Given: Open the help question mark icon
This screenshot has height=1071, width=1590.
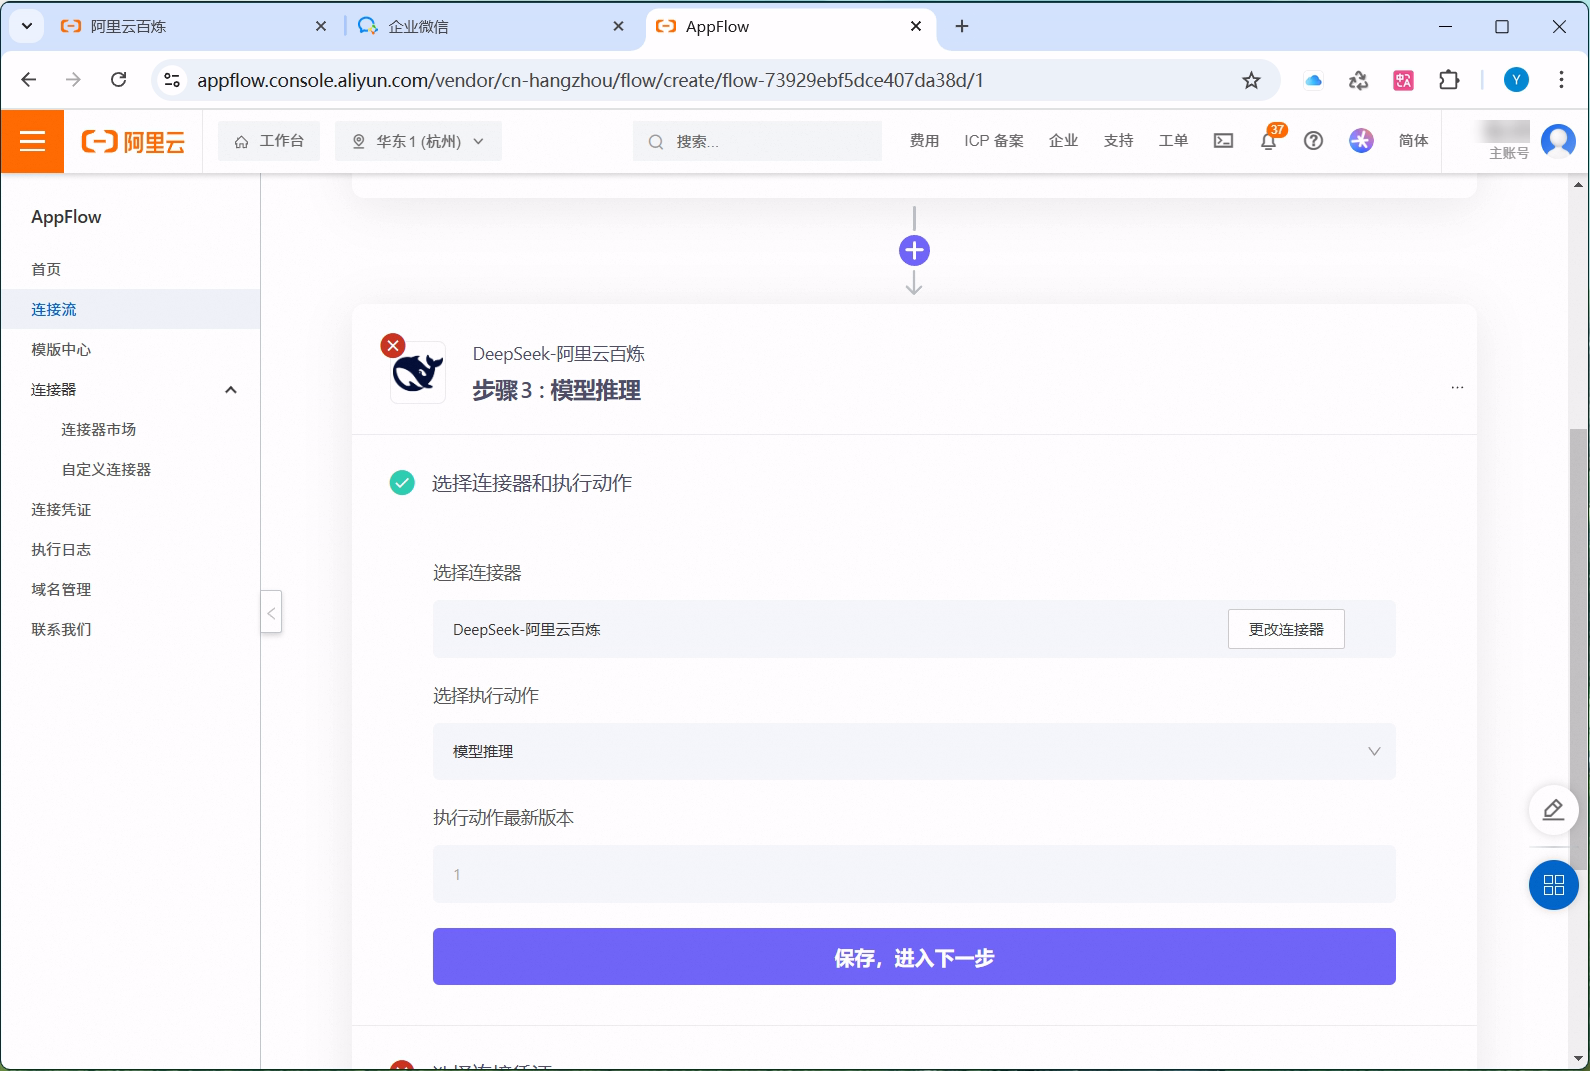Looking at the screenshot, I should pos(1313,141).
